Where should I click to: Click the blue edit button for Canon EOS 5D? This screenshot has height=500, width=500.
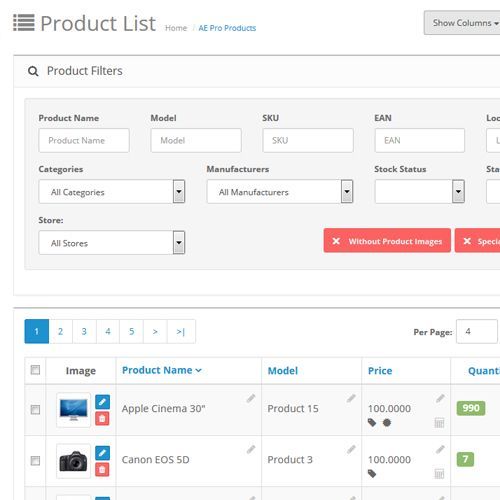(102, 453)
